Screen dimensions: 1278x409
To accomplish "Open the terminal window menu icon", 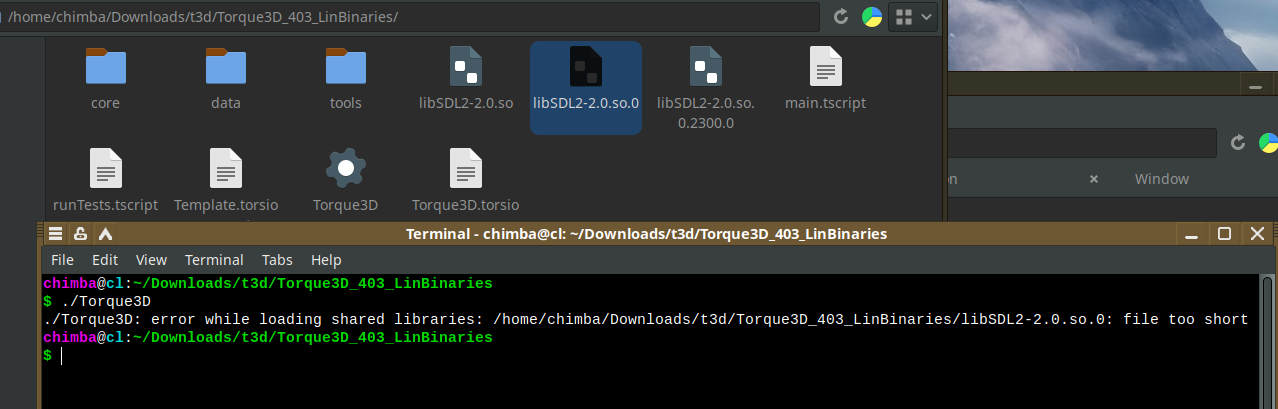I will click(57, 234).
